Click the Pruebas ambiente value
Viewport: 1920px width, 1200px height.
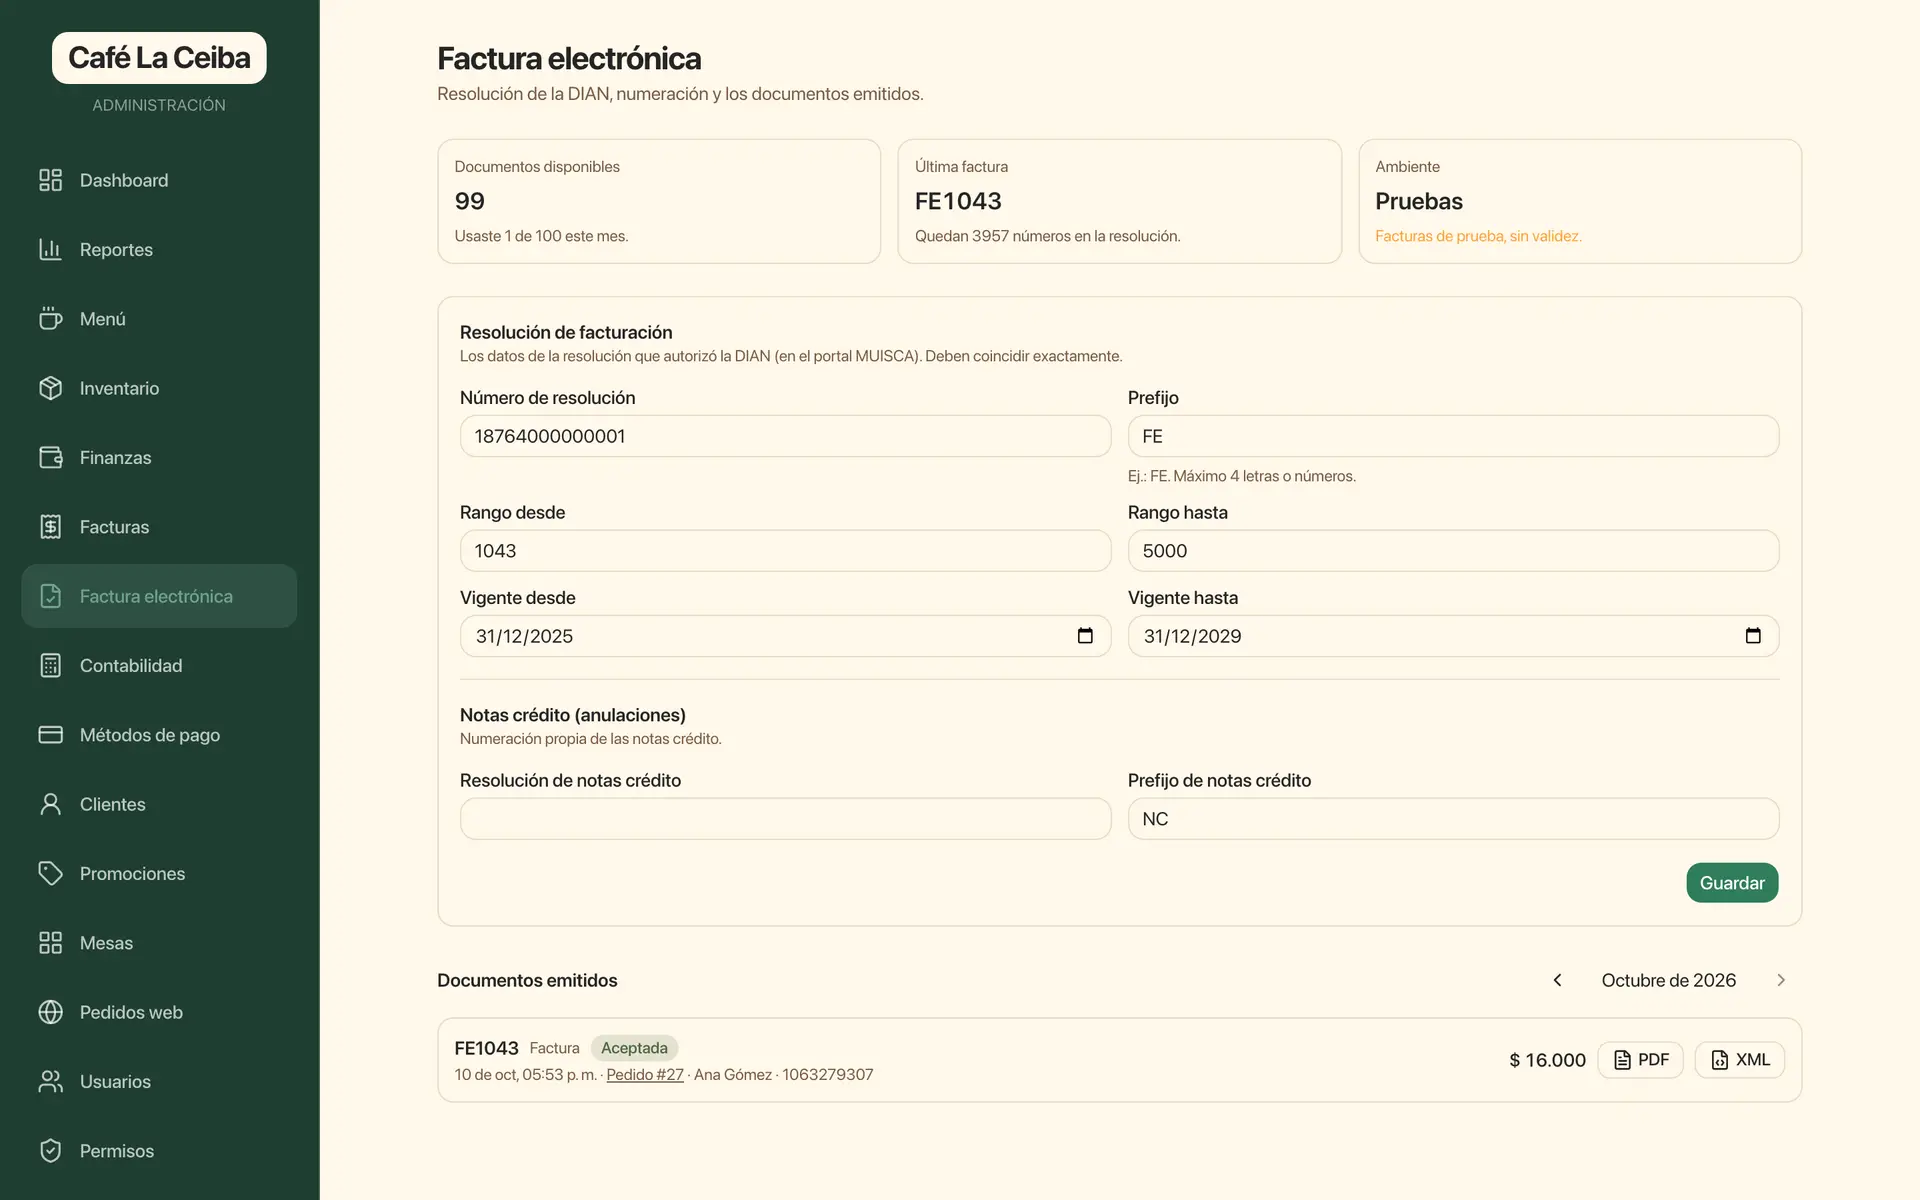point(1419,201)
